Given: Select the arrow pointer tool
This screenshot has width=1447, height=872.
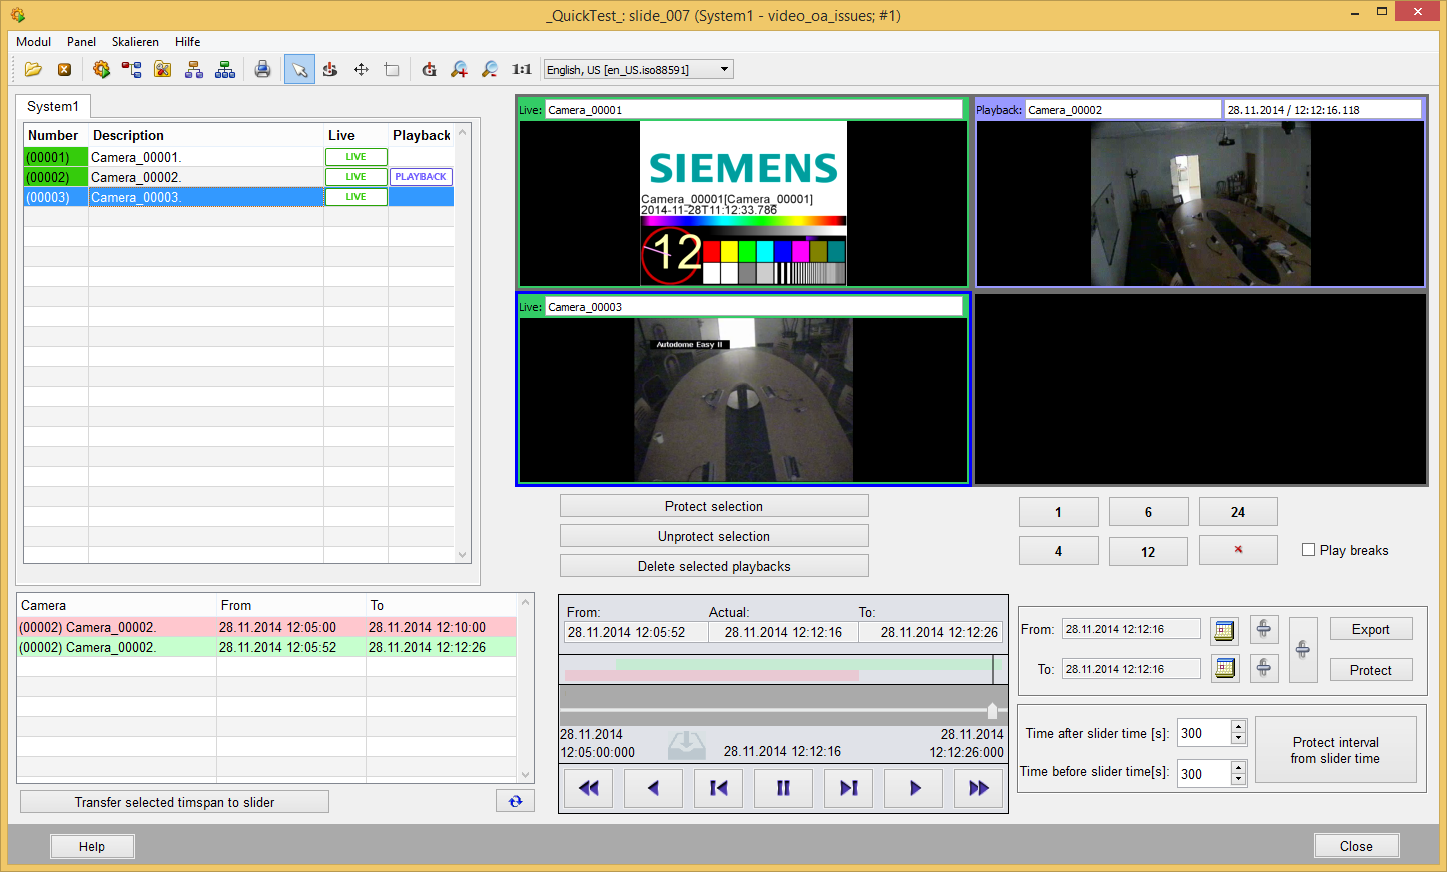Looking at the screenshot, I should pos(299,69).
